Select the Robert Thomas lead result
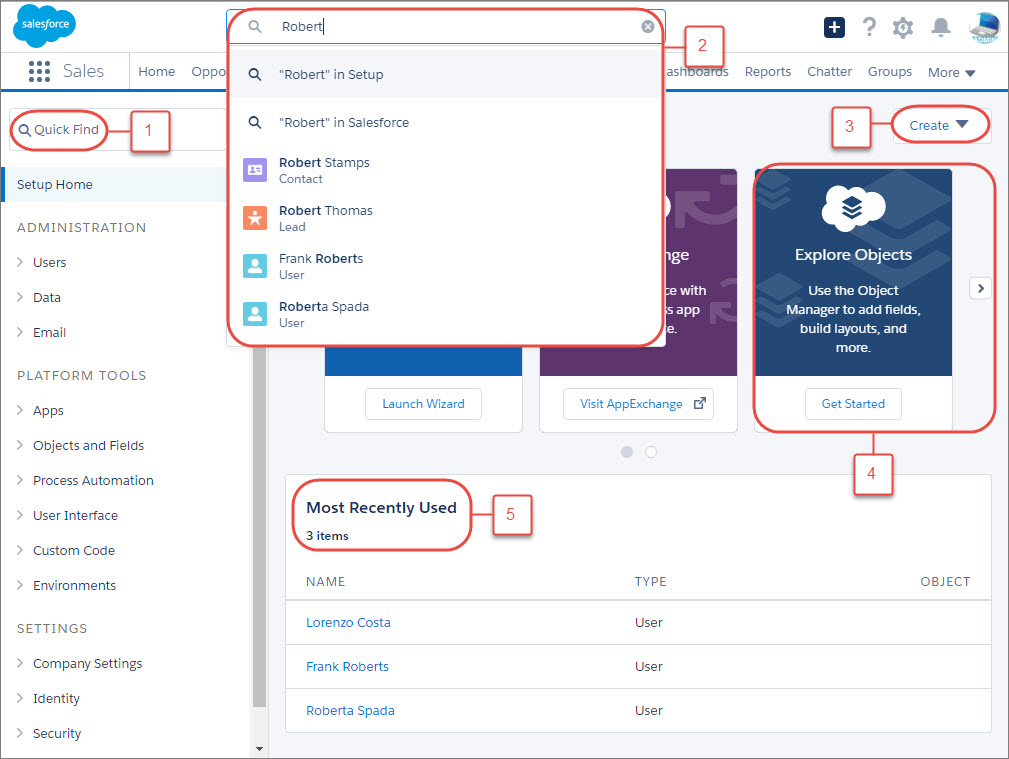 445,218
